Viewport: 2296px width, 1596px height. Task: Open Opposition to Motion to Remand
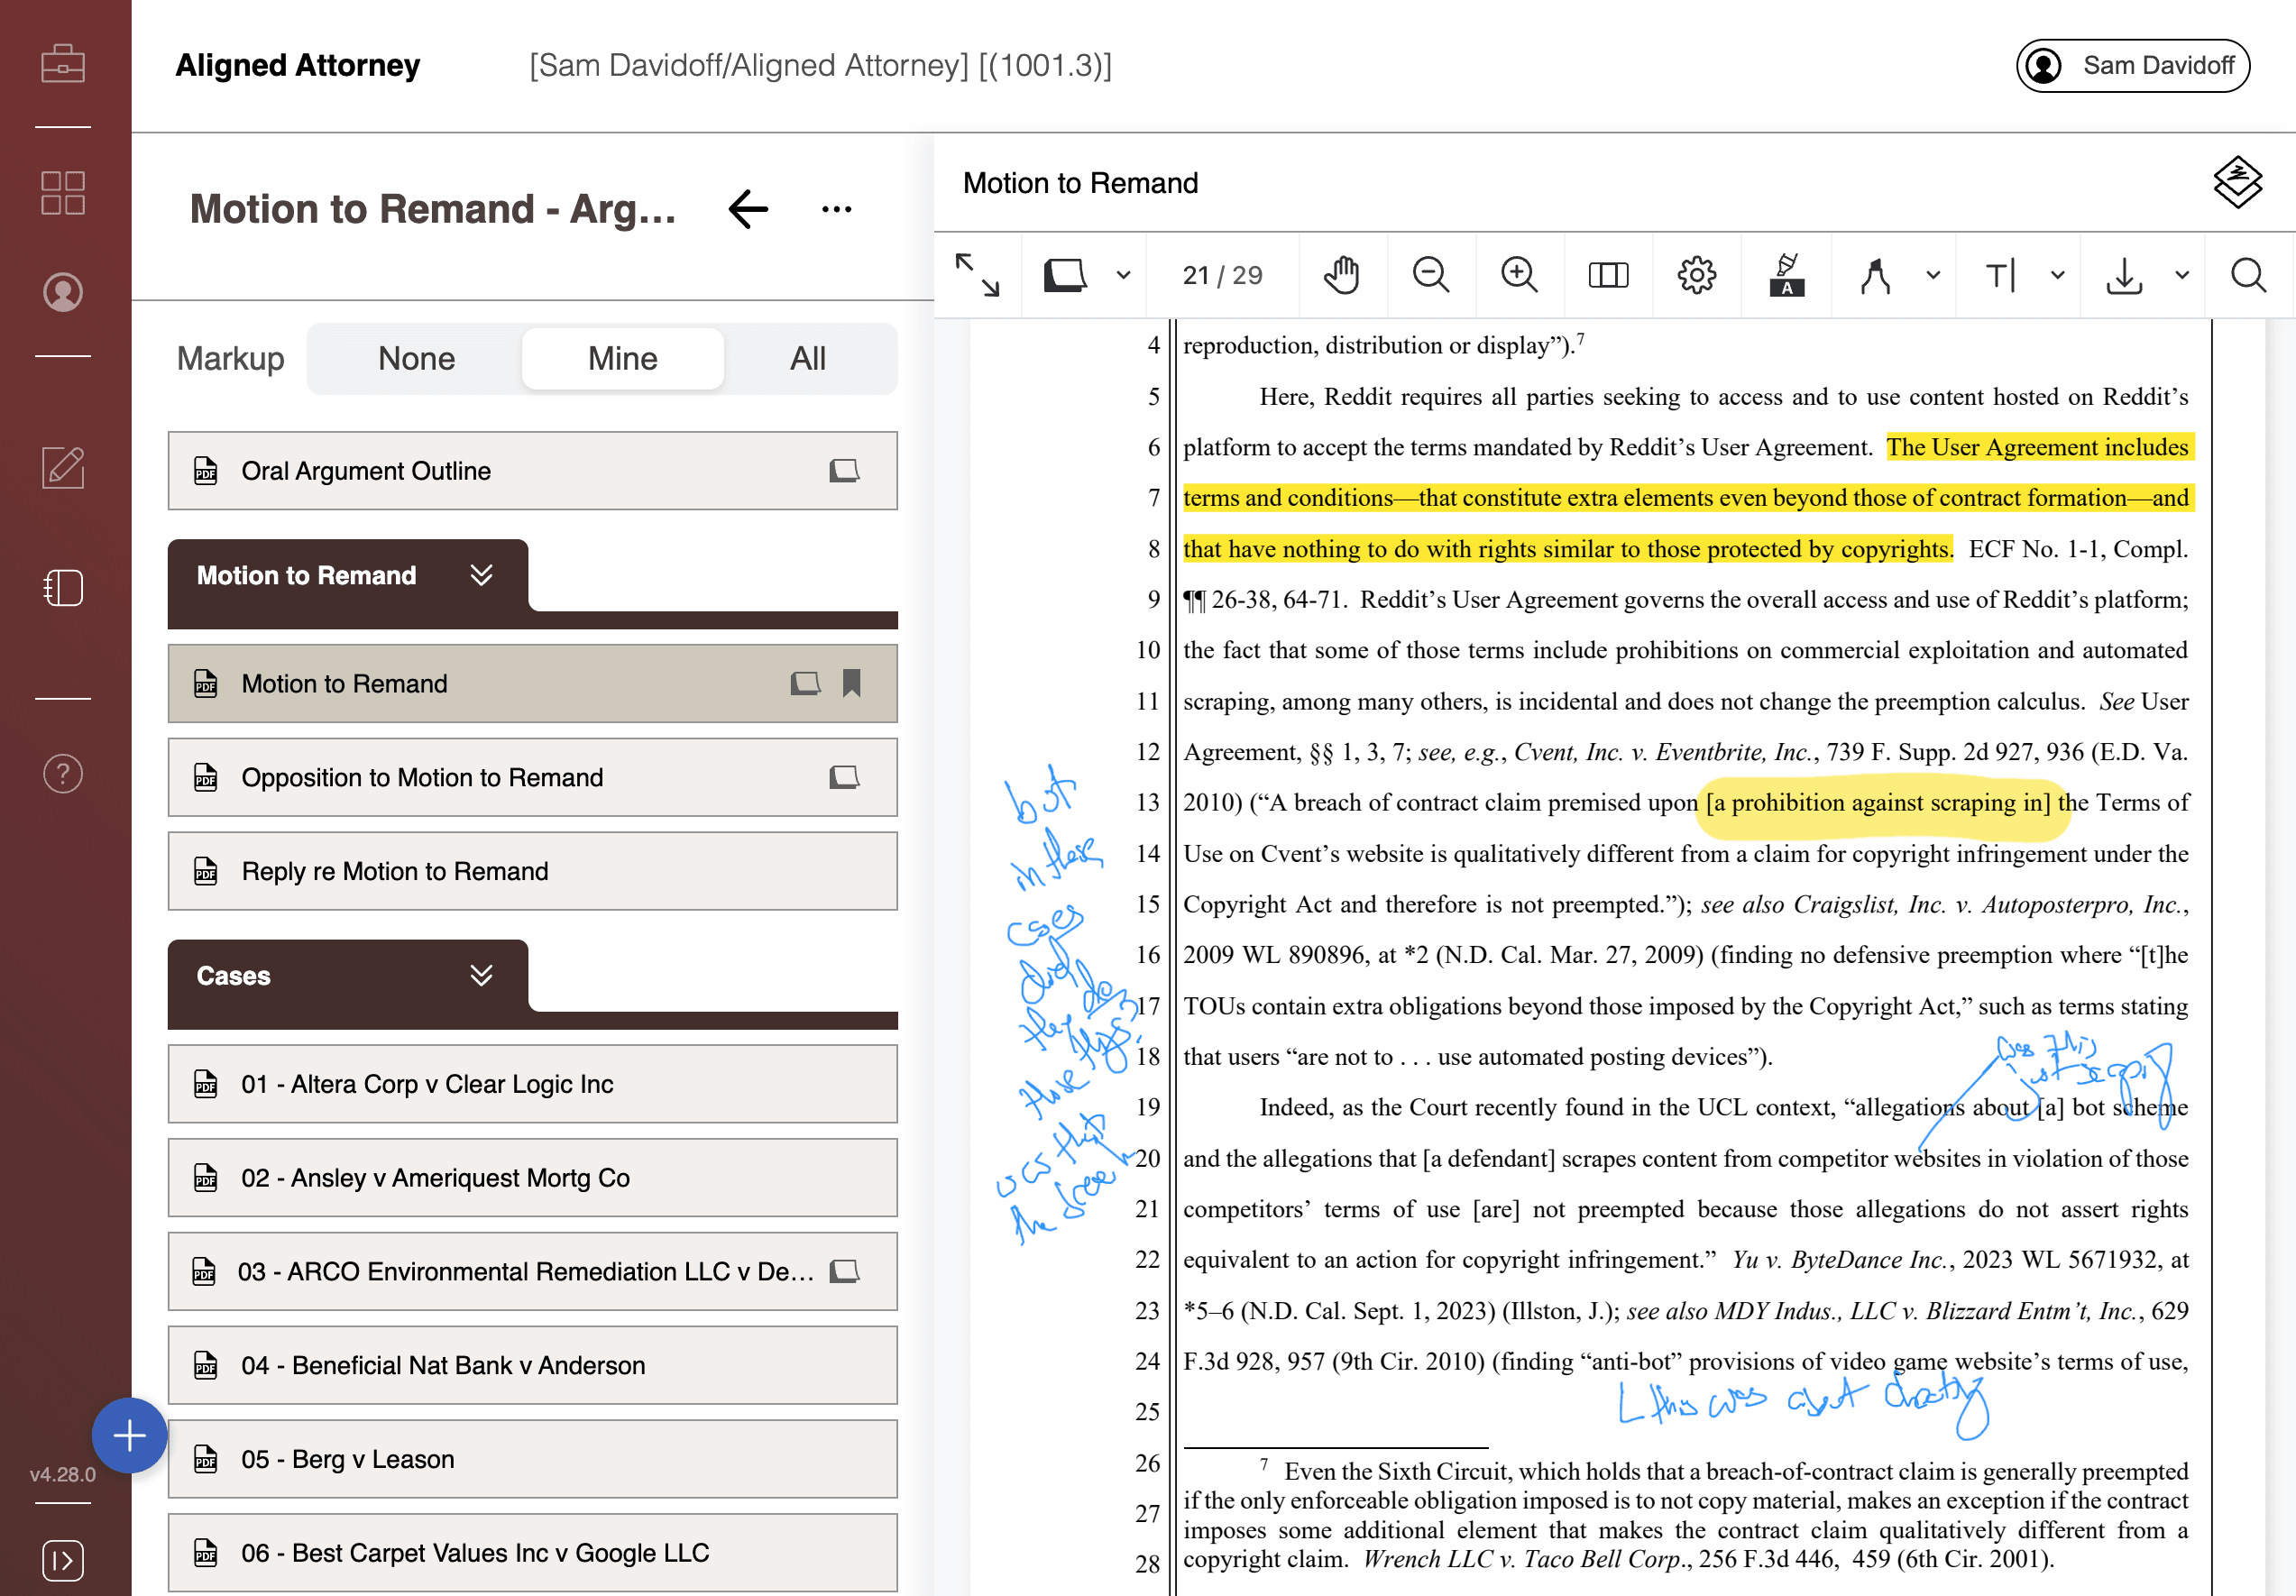point(422,777)
